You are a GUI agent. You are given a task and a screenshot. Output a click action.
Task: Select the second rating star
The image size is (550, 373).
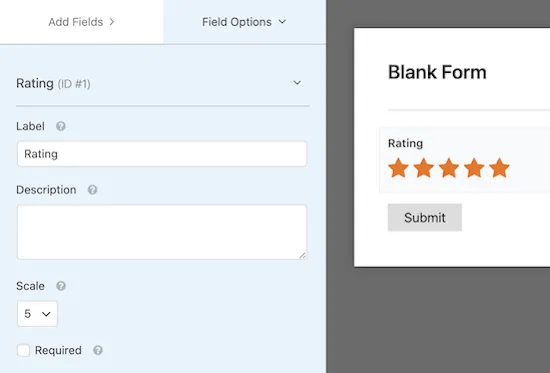coord(424,168)
